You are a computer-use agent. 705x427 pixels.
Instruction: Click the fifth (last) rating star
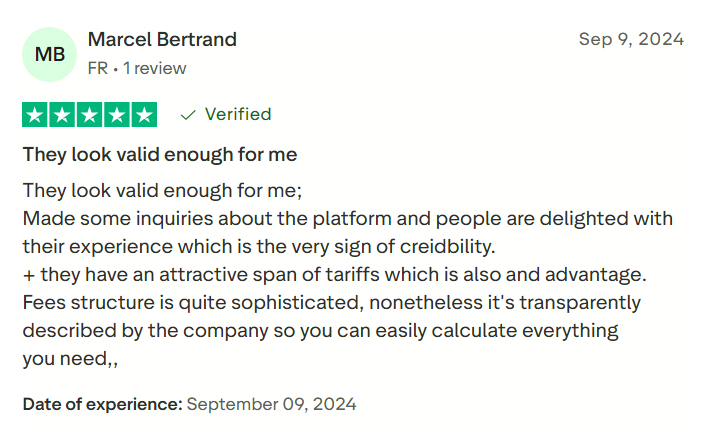click(x=144, y=115)
